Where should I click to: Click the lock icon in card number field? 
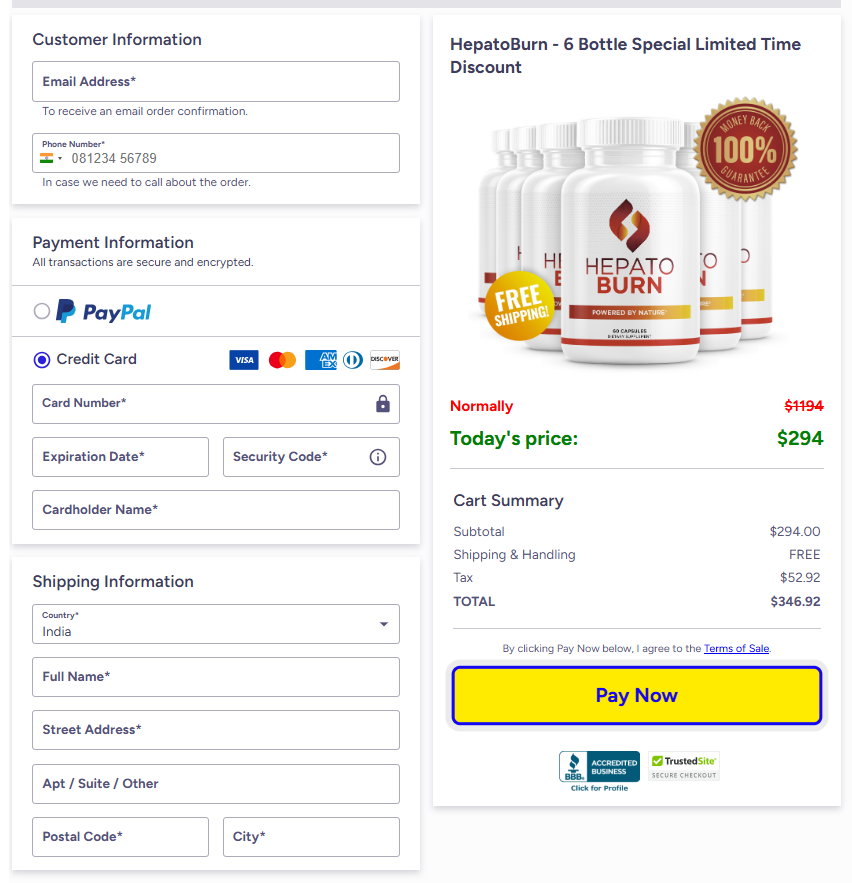(383, 404)
